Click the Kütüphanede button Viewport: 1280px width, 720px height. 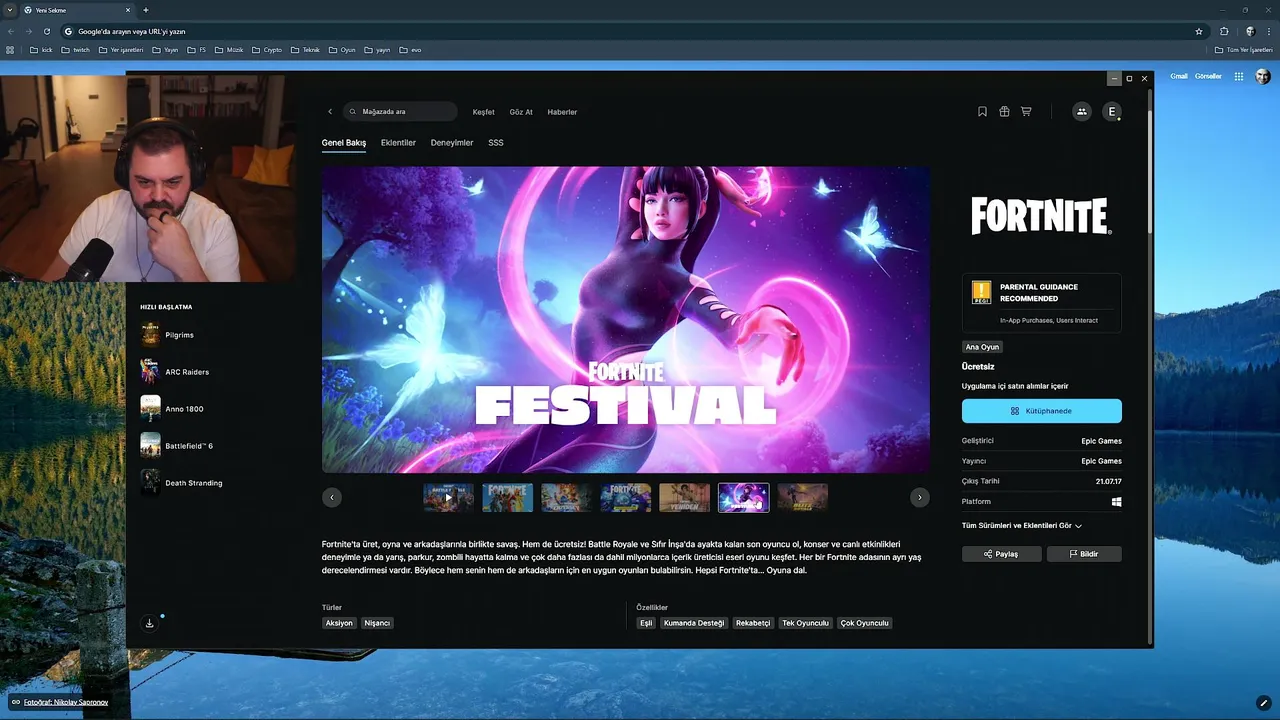point(1042,411)
